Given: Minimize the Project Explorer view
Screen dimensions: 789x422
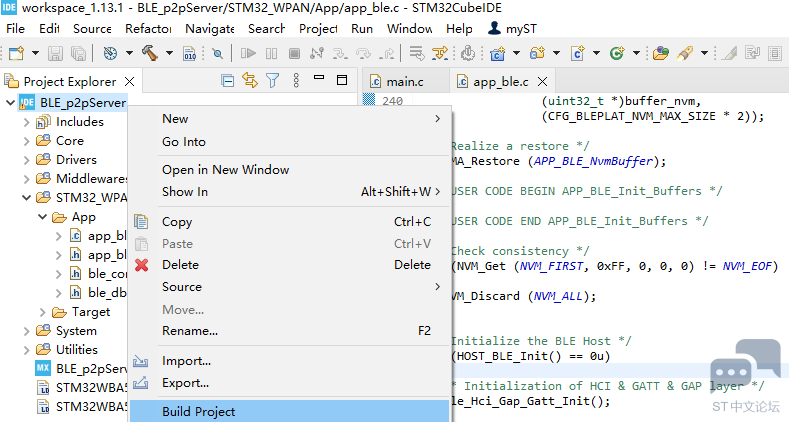Looking at the screenshot, I should (319, 77).
